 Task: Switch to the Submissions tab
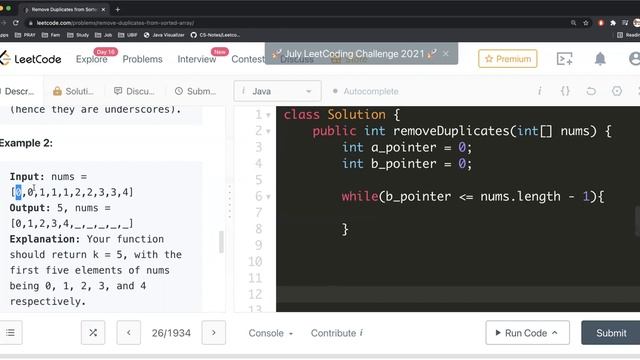coord(196,91)
